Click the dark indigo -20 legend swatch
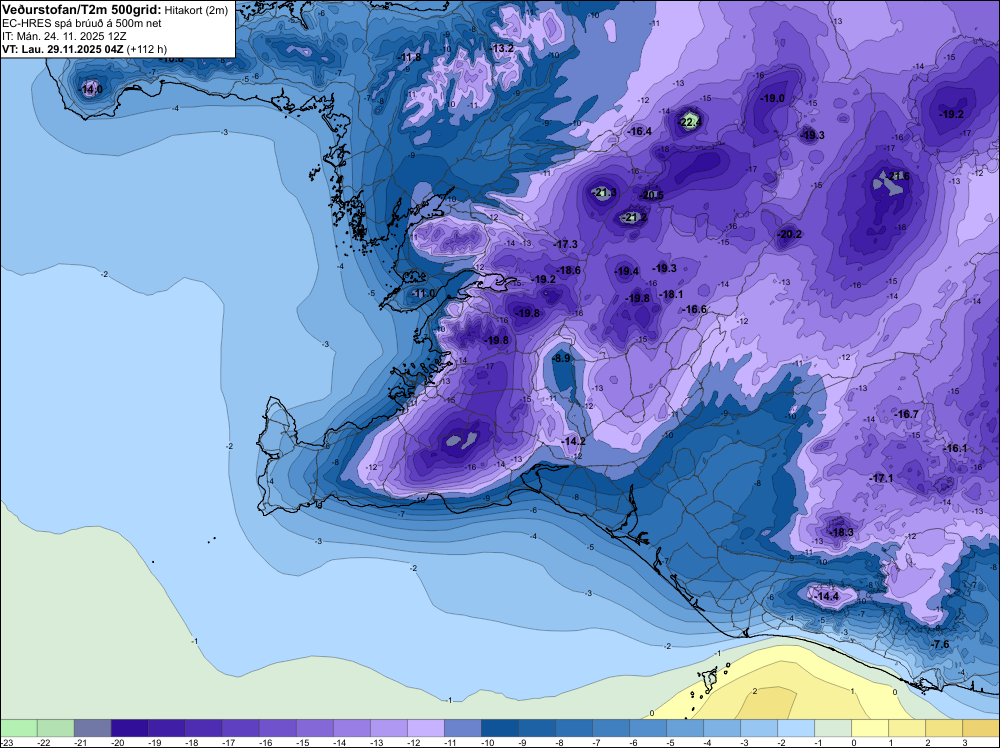 [129, 728]
